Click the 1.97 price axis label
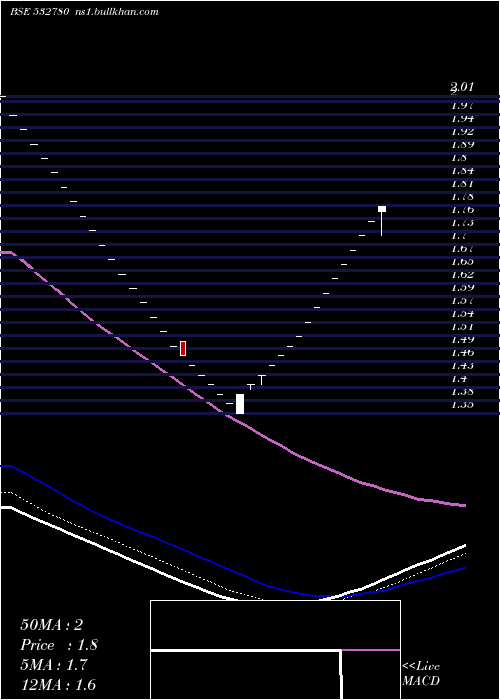Screen dimensions: 500x700 click(462, 106)
